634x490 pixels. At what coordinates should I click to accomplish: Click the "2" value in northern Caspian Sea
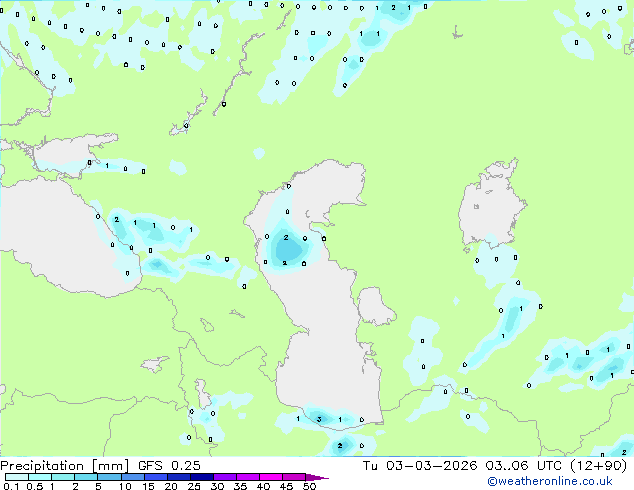(x=286, y=238)
